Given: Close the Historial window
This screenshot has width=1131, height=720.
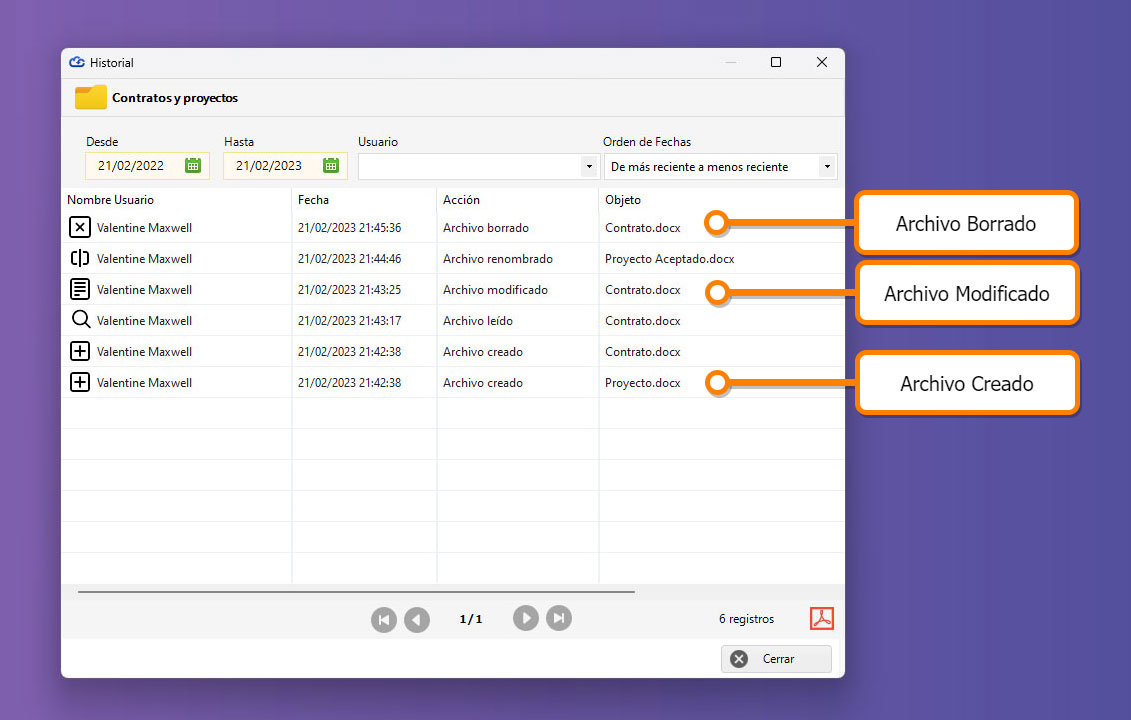Looking at the screenshot, I should (822, 62).
